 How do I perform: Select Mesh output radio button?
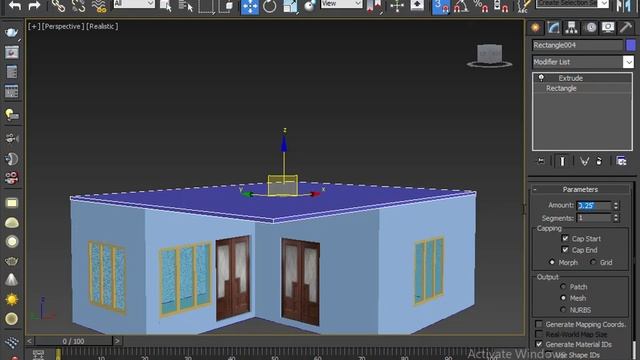[x=563, y=298]
